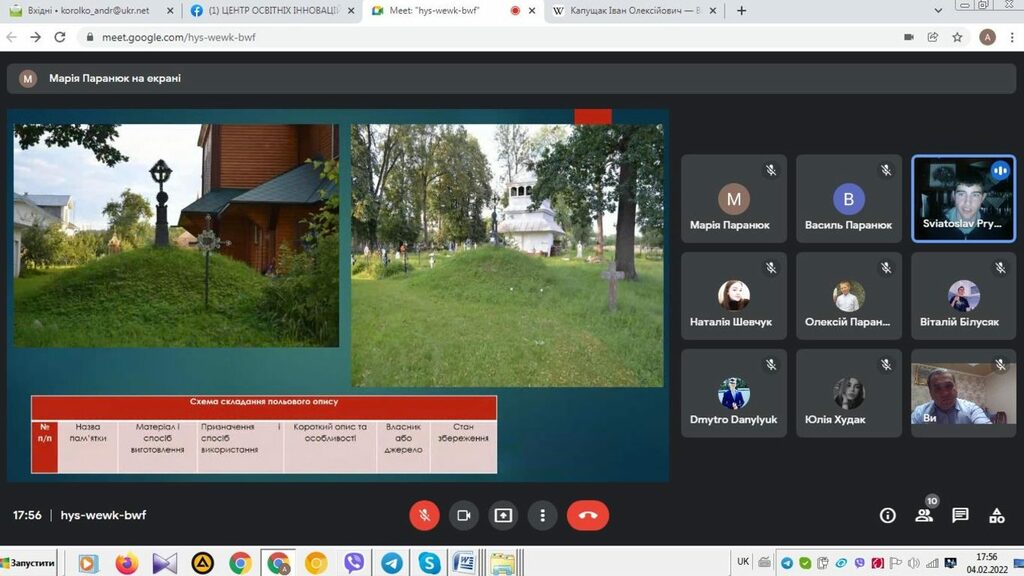Open the Chrome profile avatar menu
The width and height of the screenshot is (1024, 576).
tap(987, 37)
